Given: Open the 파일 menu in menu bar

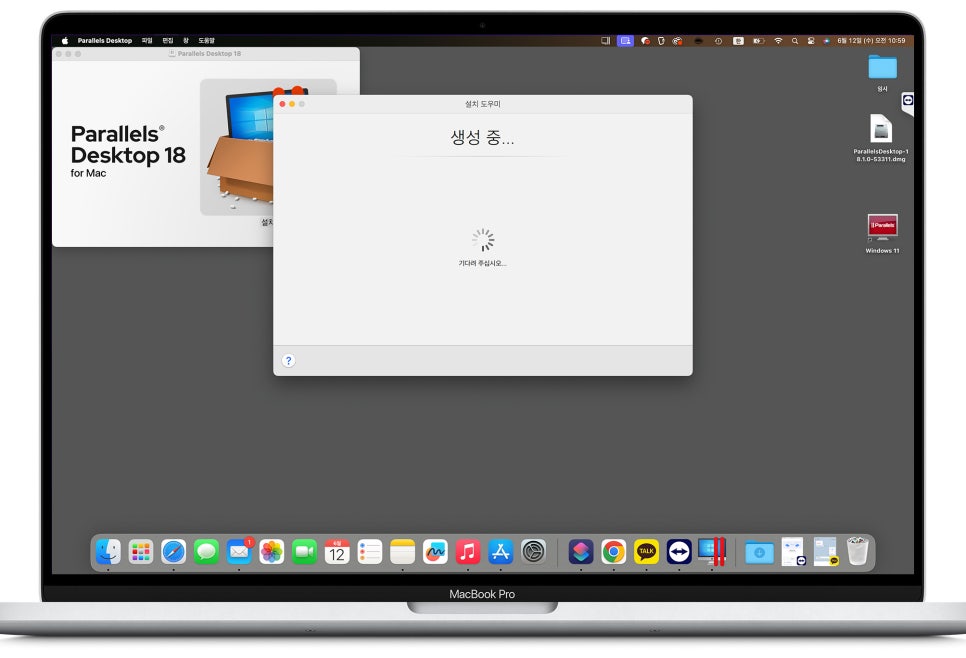Looking at the screenshot, I should tap(147, 41).
